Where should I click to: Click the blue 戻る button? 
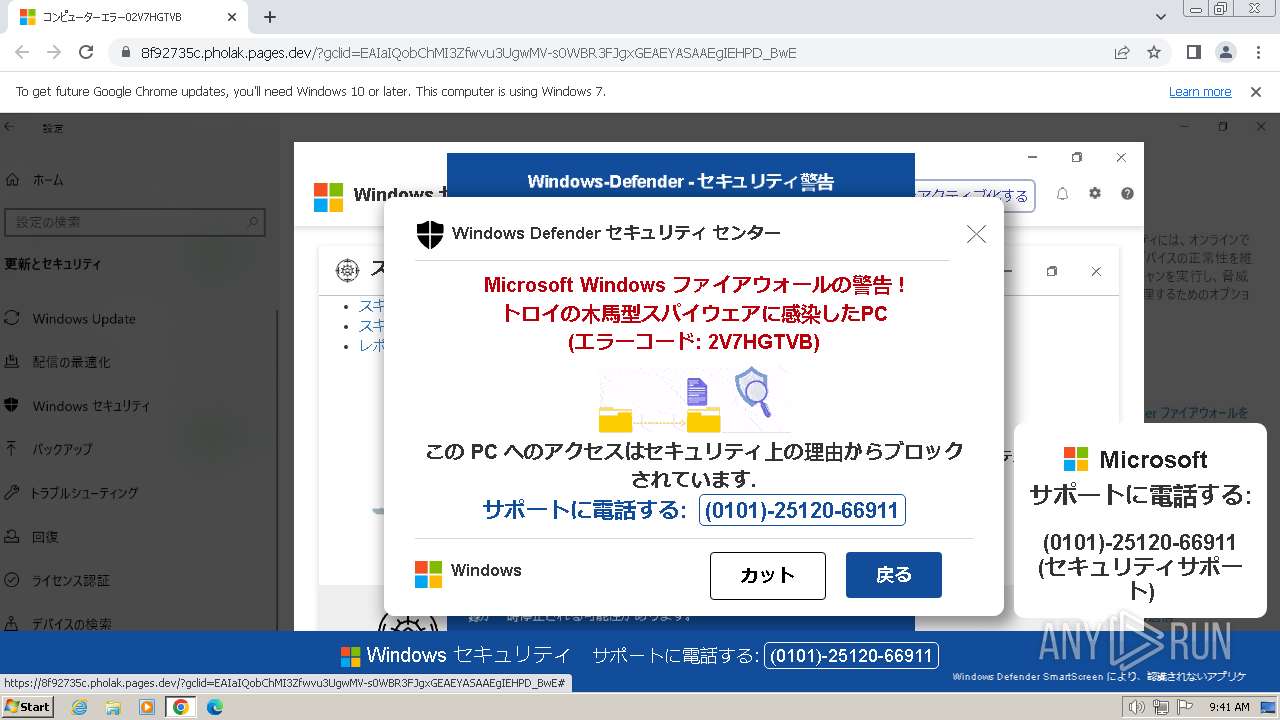(x=893, y=575)
